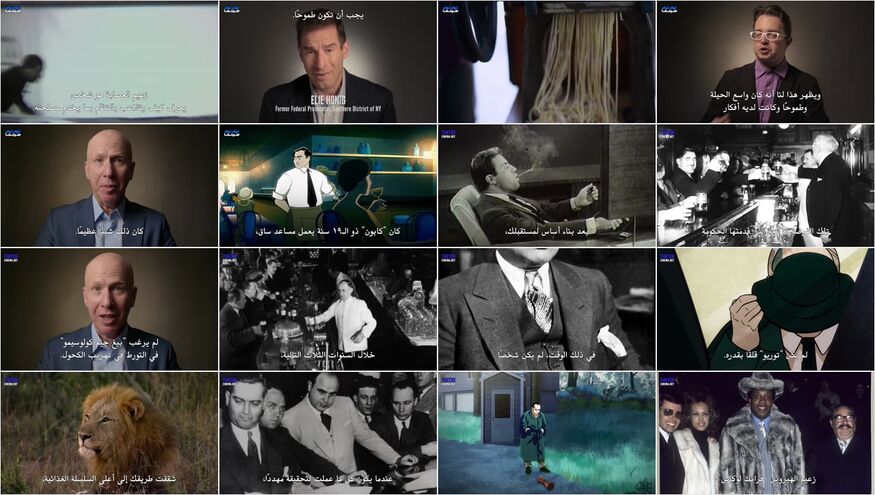Viewport: 875px width, 495px height.
Task: Open the animated green hat covering face thumbnail
Action: (766, 309)
